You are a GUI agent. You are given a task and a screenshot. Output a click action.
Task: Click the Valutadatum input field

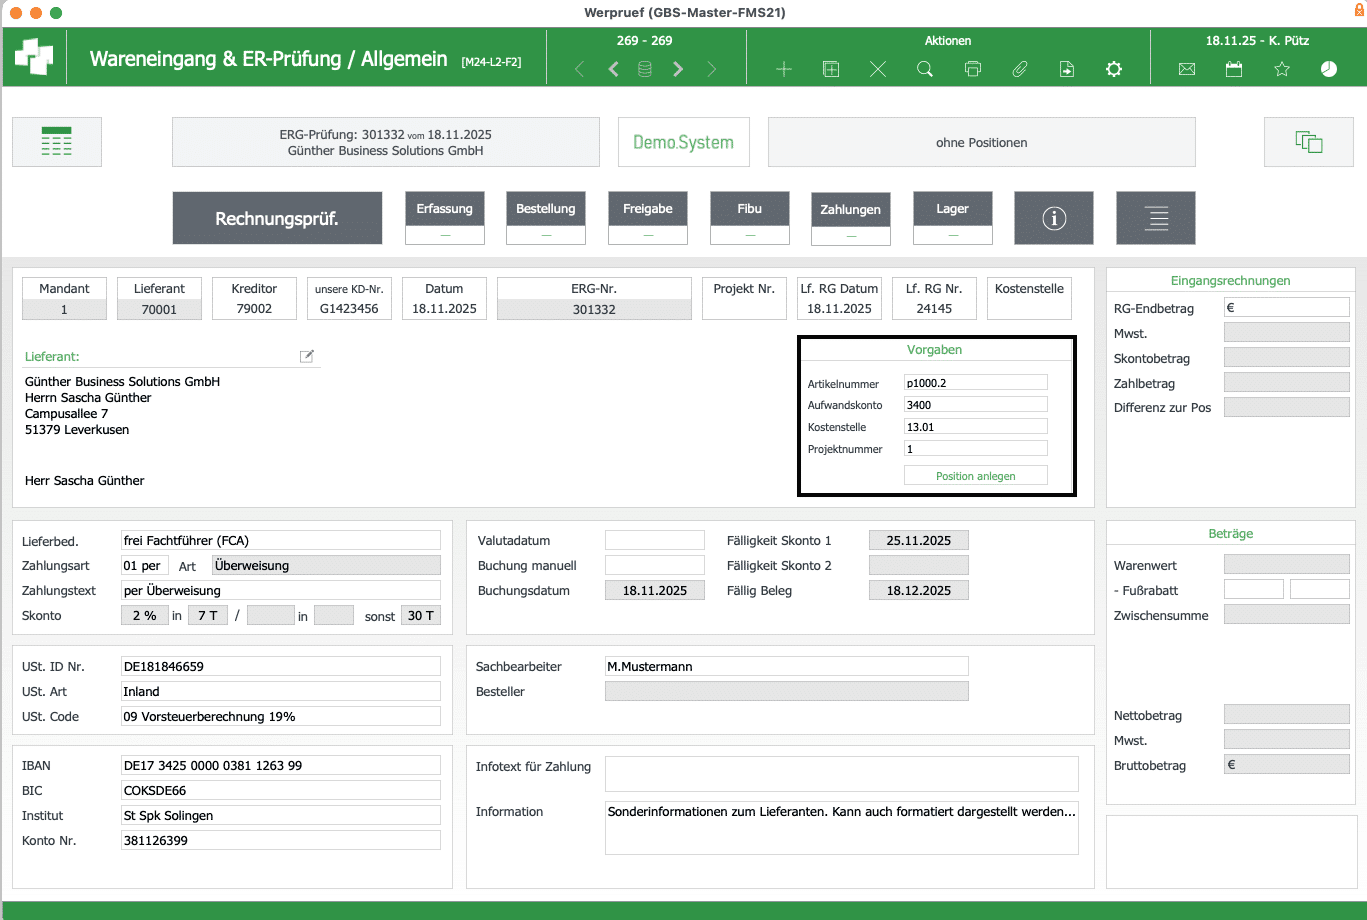(x=655, y=540)
